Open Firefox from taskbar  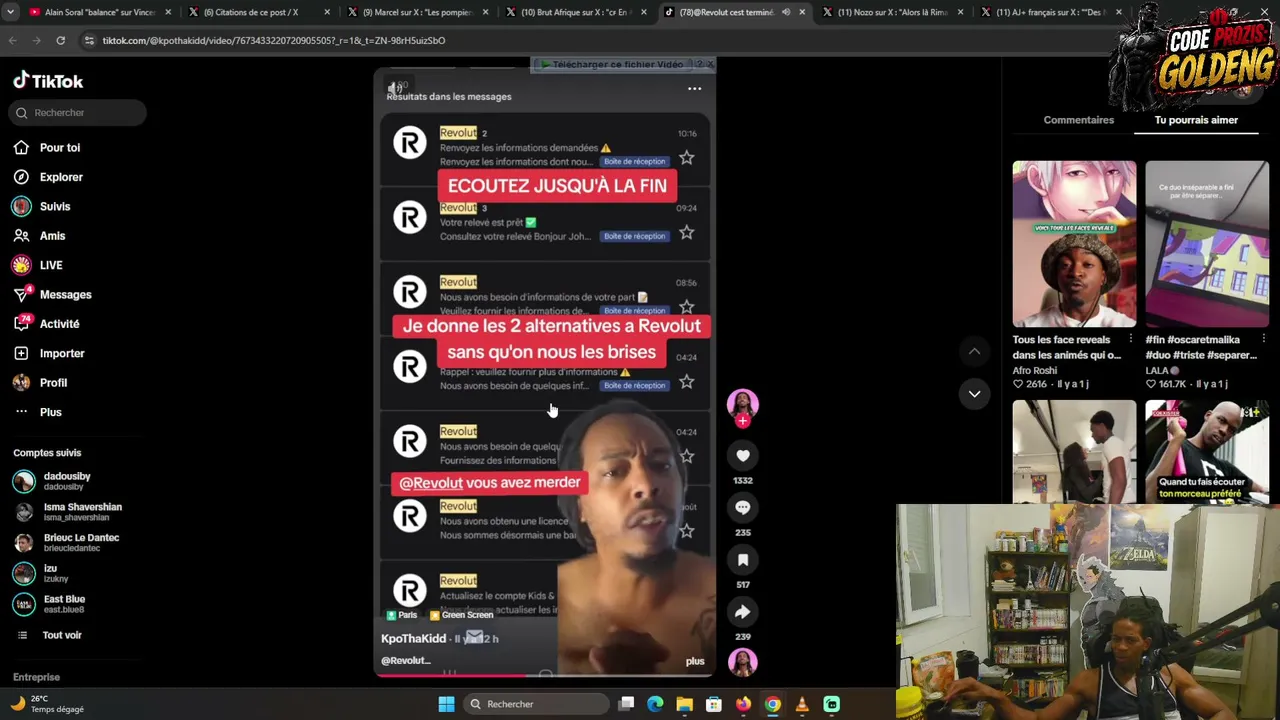click(743, 704)
